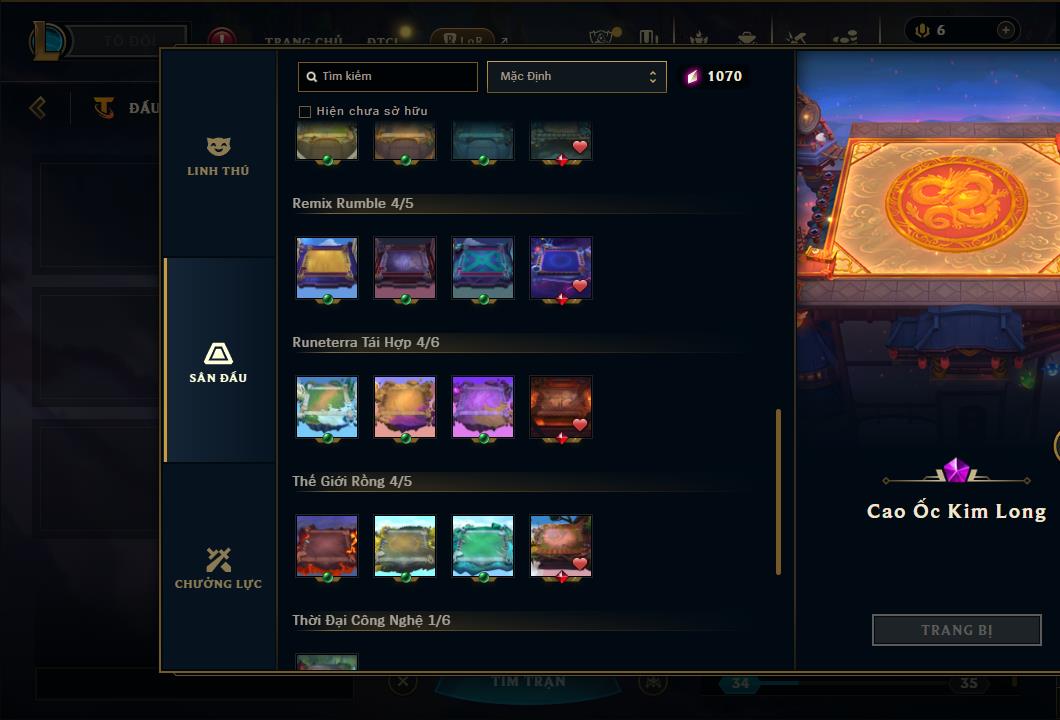Click the heart on Runeterra Tái Hợp fourth arena
This screenshot has width=1060, height=720.
(580, 425)
